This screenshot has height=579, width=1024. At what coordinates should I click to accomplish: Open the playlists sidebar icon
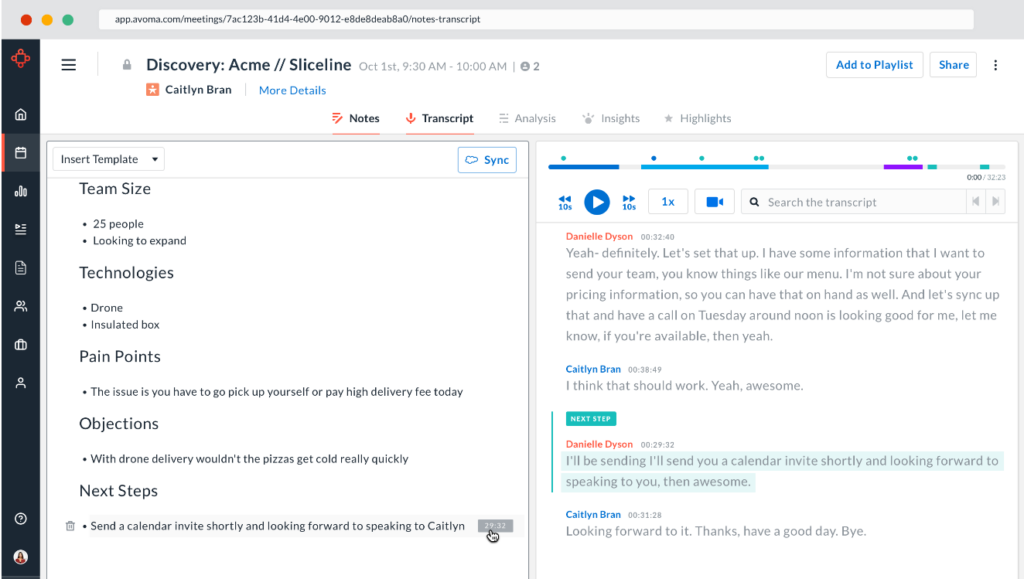click(21, 229)
